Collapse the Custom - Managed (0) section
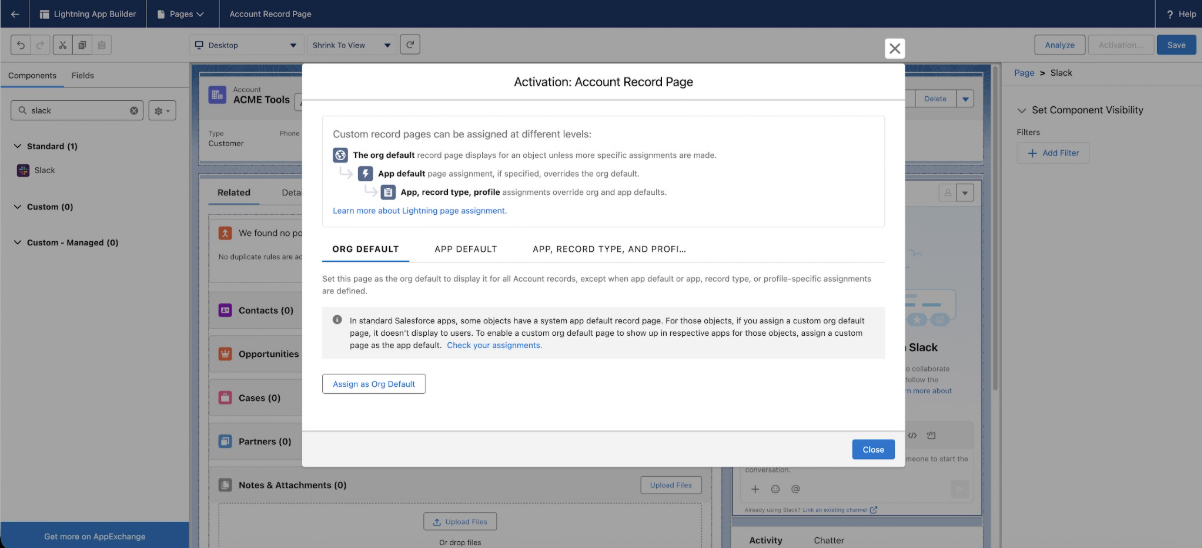The image size is (1202, 548). pos(18,243)
